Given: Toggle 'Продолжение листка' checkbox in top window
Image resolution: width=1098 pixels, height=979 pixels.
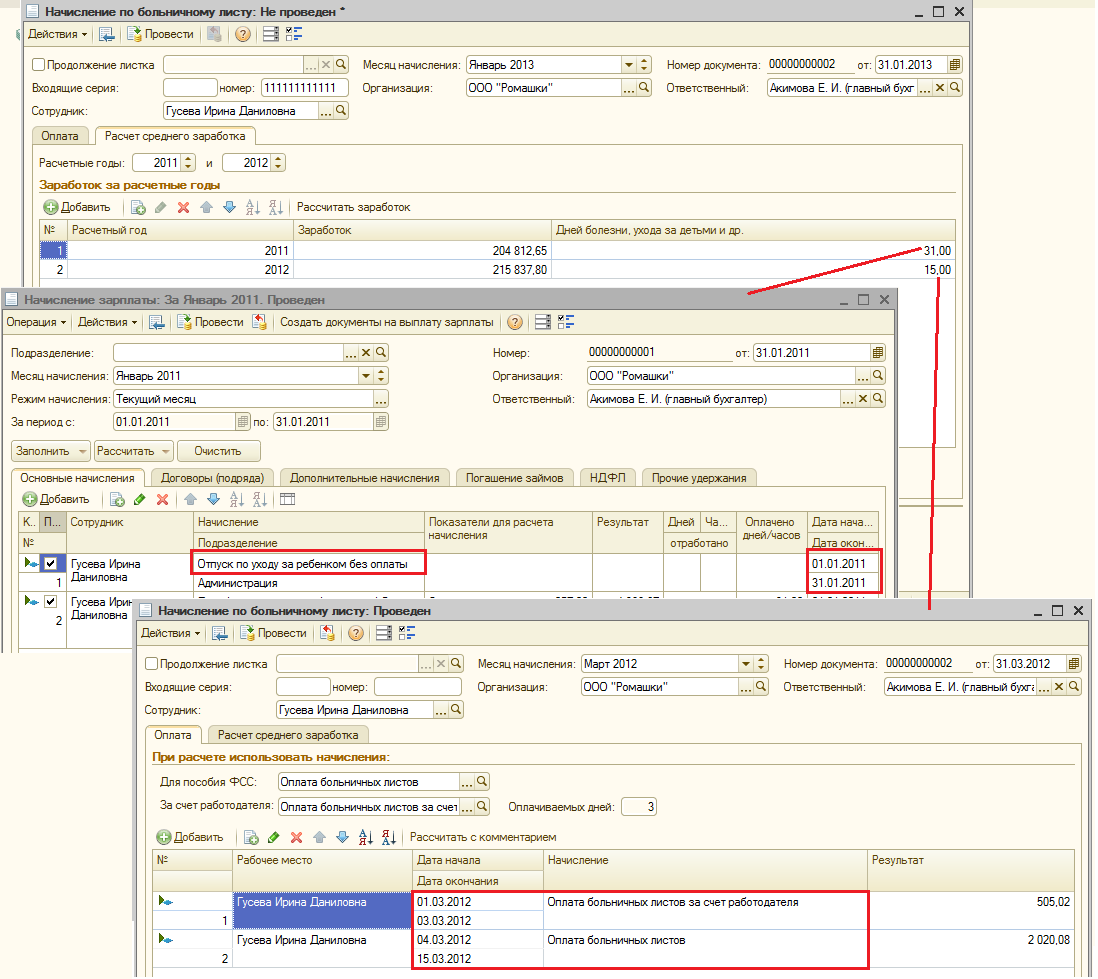Looking at the screenshot, I should click(x=39, y=65).
